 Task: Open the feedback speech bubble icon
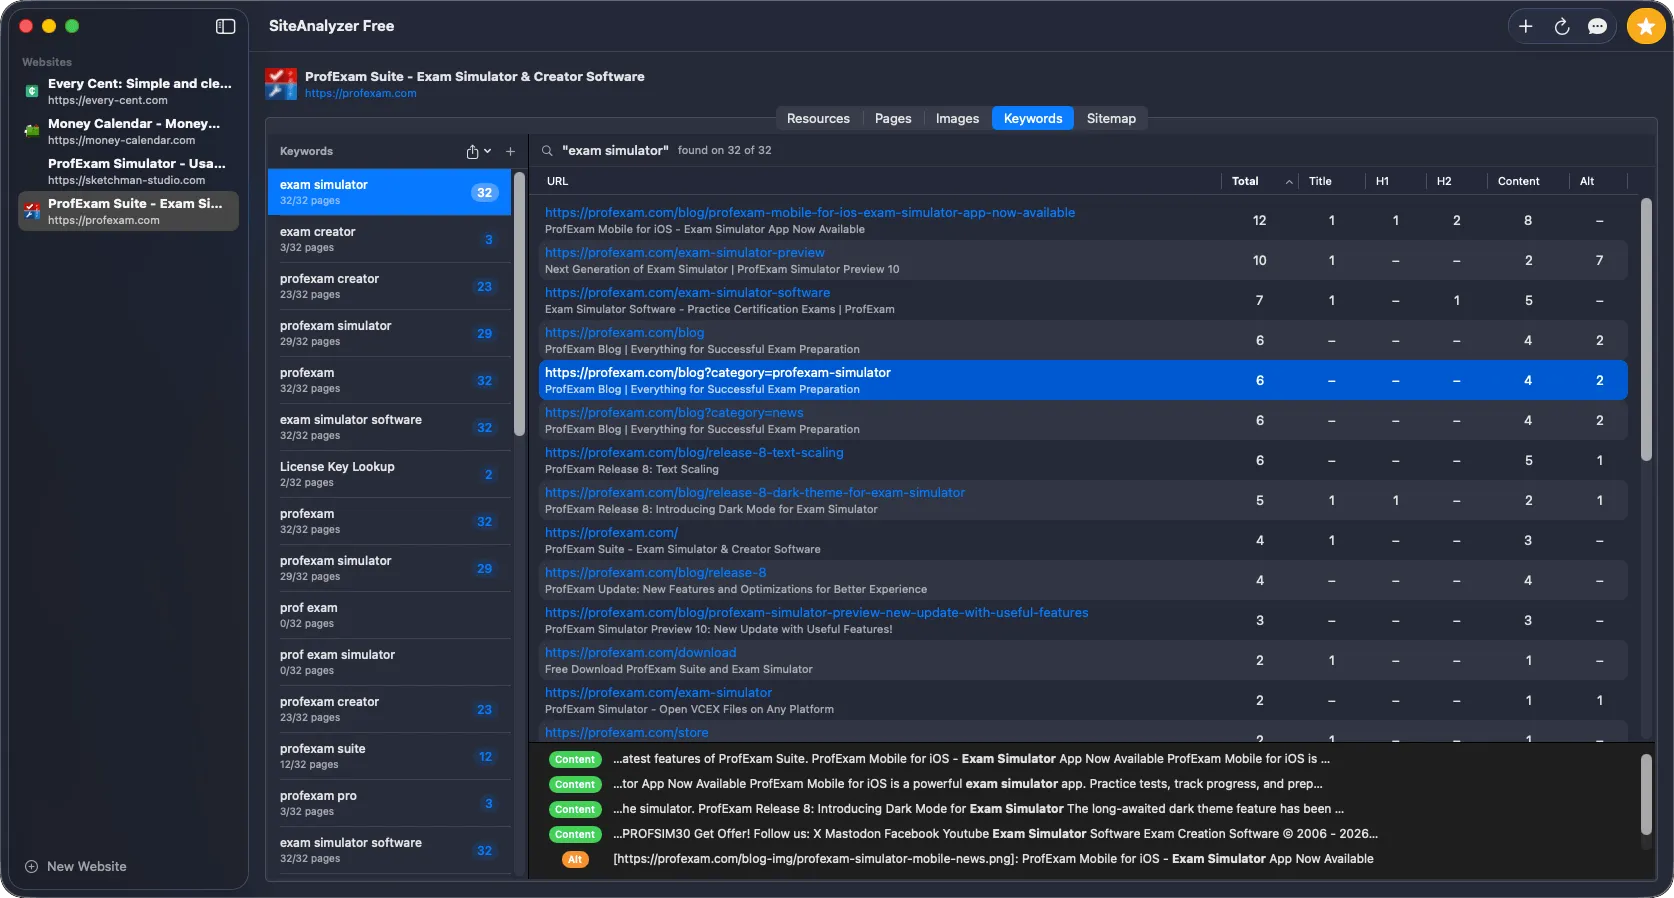pyautogui.click(x=1597, y=27)
